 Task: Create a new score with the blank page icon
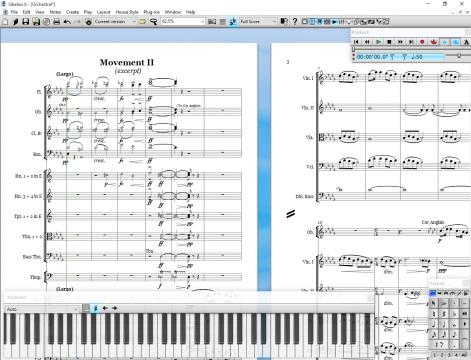pos(5,22)
